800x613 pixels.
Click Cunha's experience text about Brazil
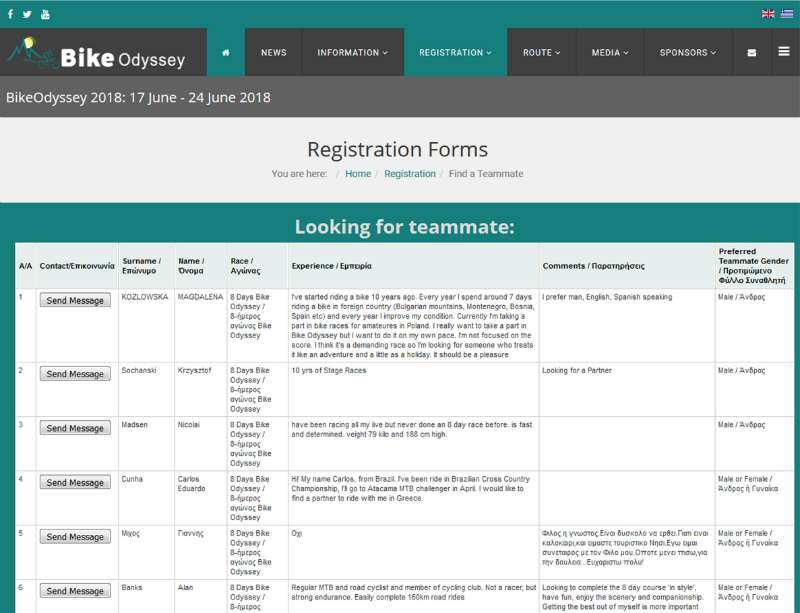[x=411, y=488]
